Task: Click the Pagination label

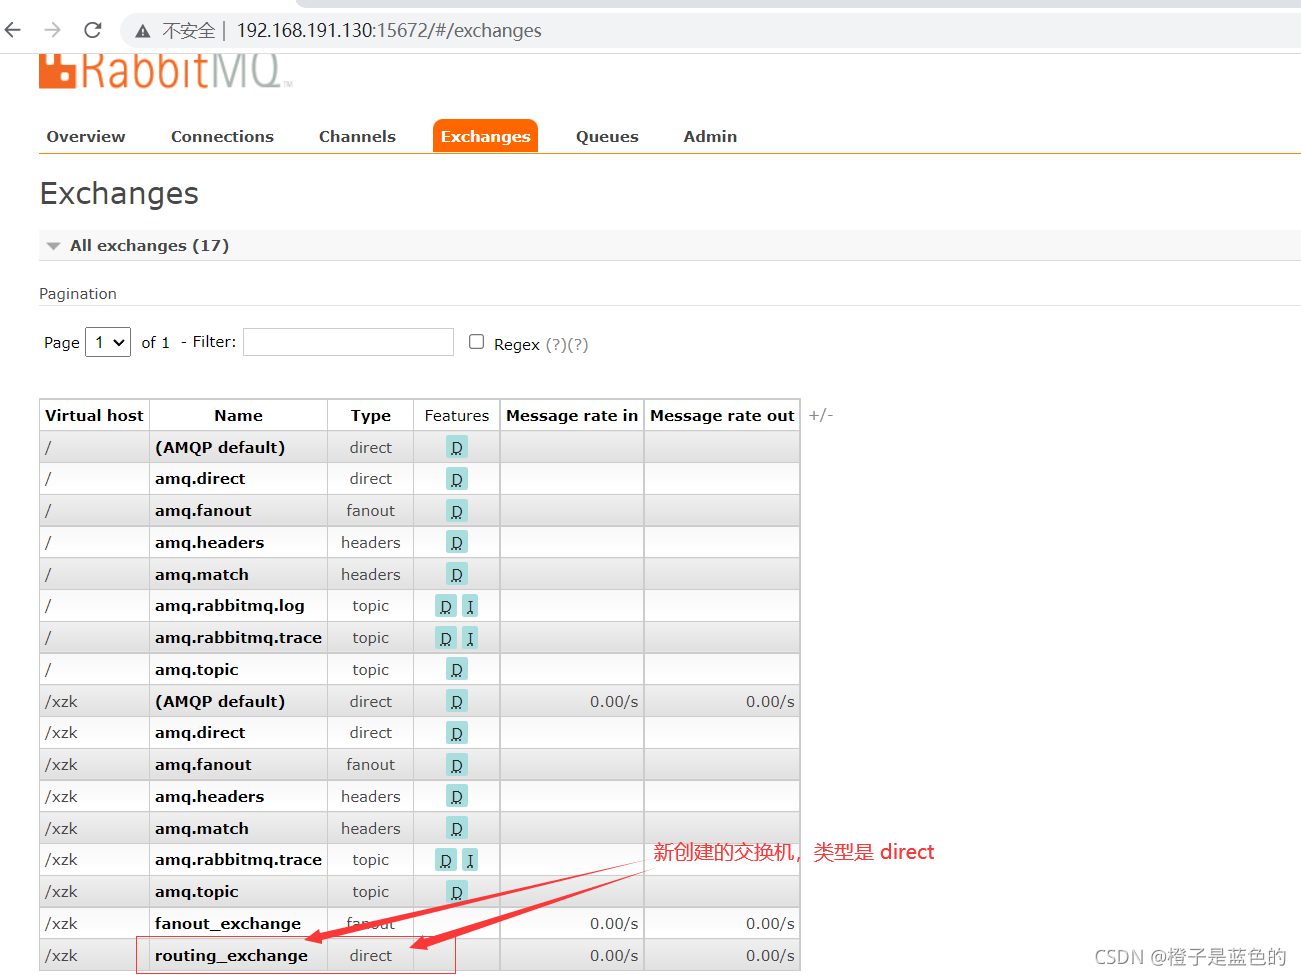Action: click(78, 294)
